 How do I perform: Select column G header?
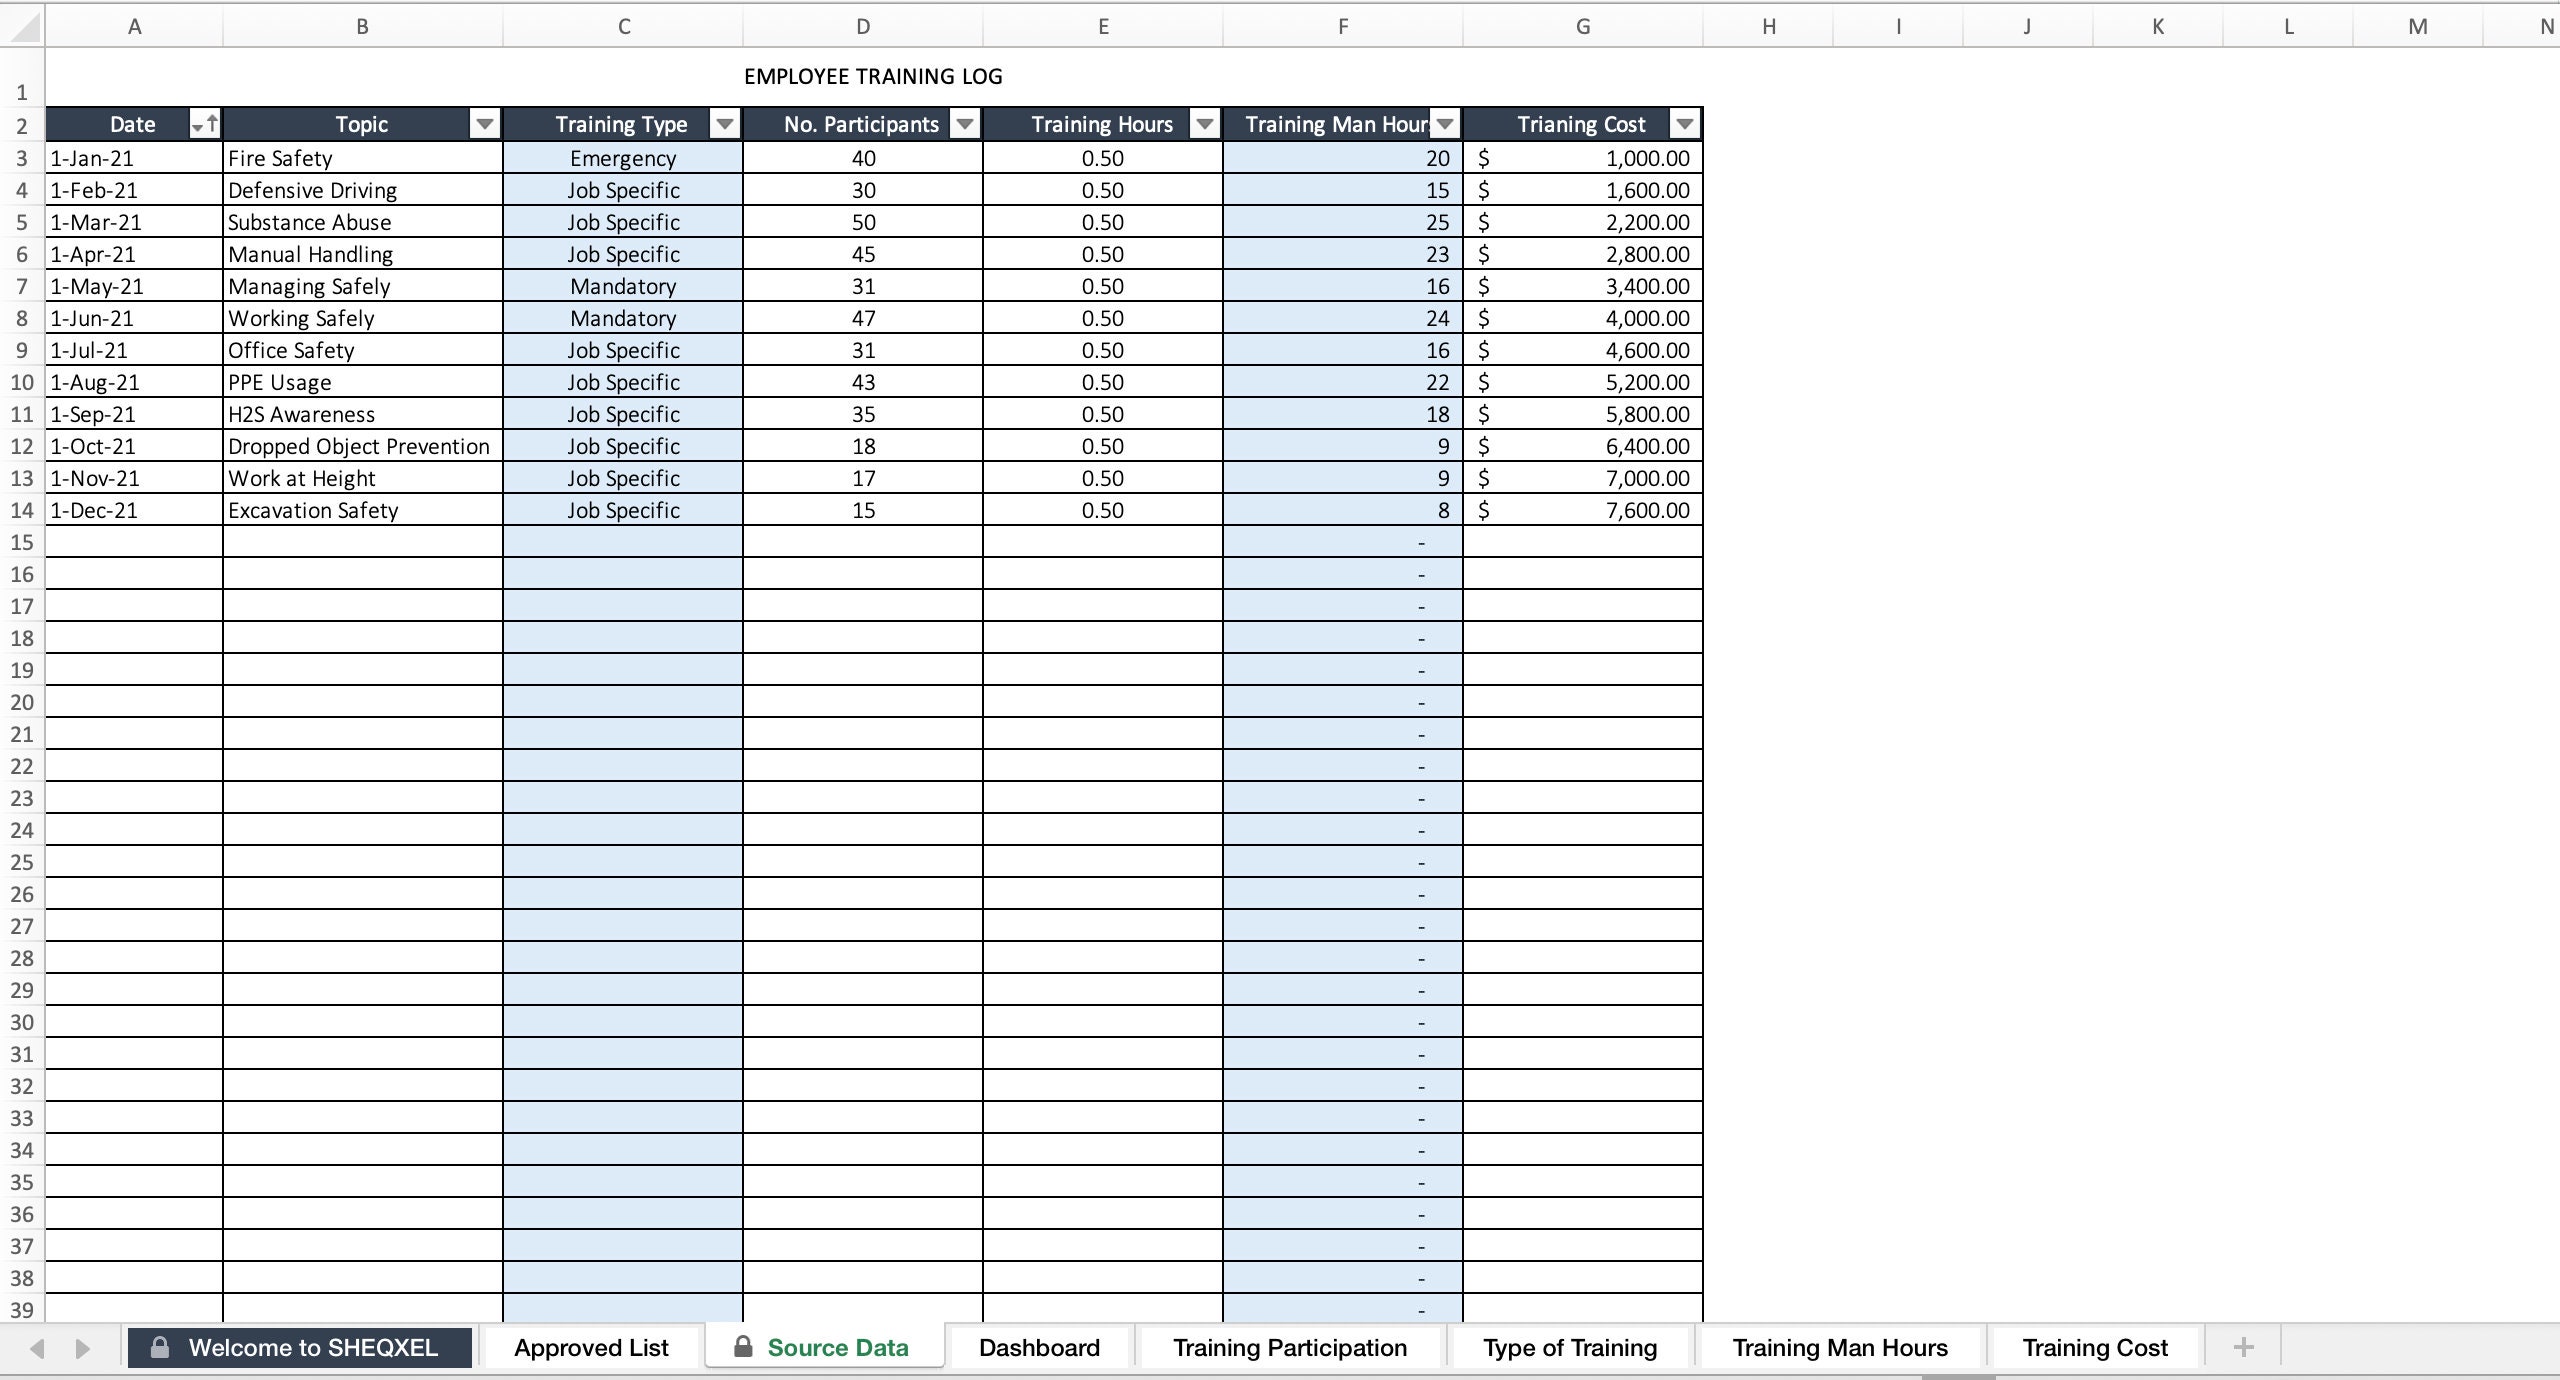(1583, 26)
